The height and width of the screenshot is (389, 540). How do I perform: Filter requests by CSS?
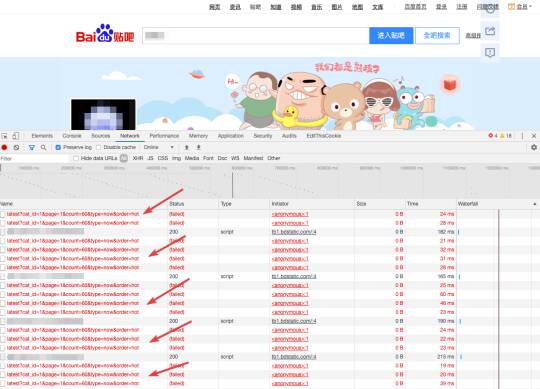click(x=163, y=158)
